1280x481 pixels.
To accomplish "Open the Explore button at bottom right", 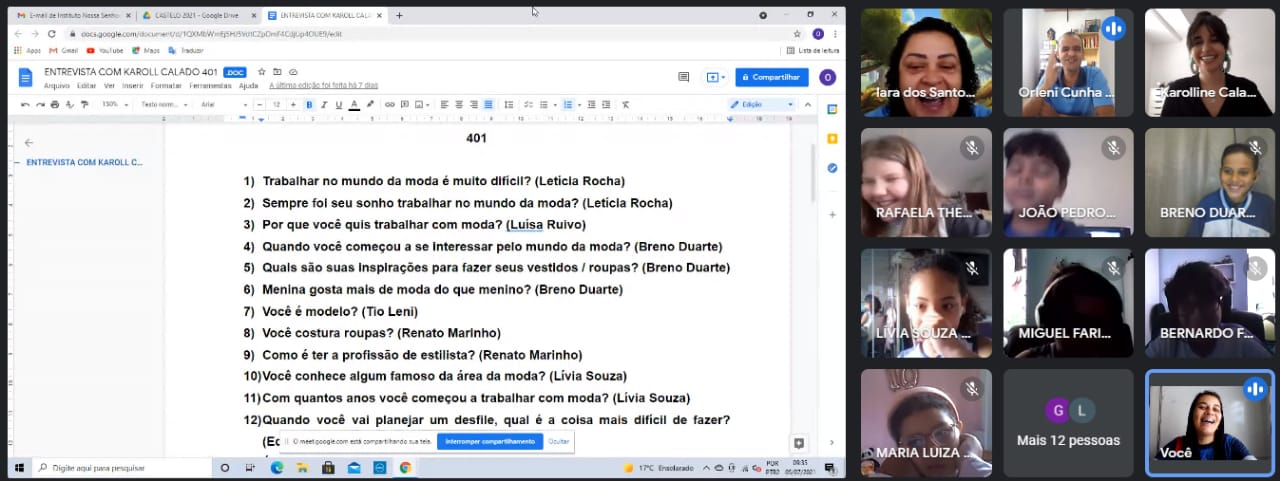I will (x=798, y=443).
